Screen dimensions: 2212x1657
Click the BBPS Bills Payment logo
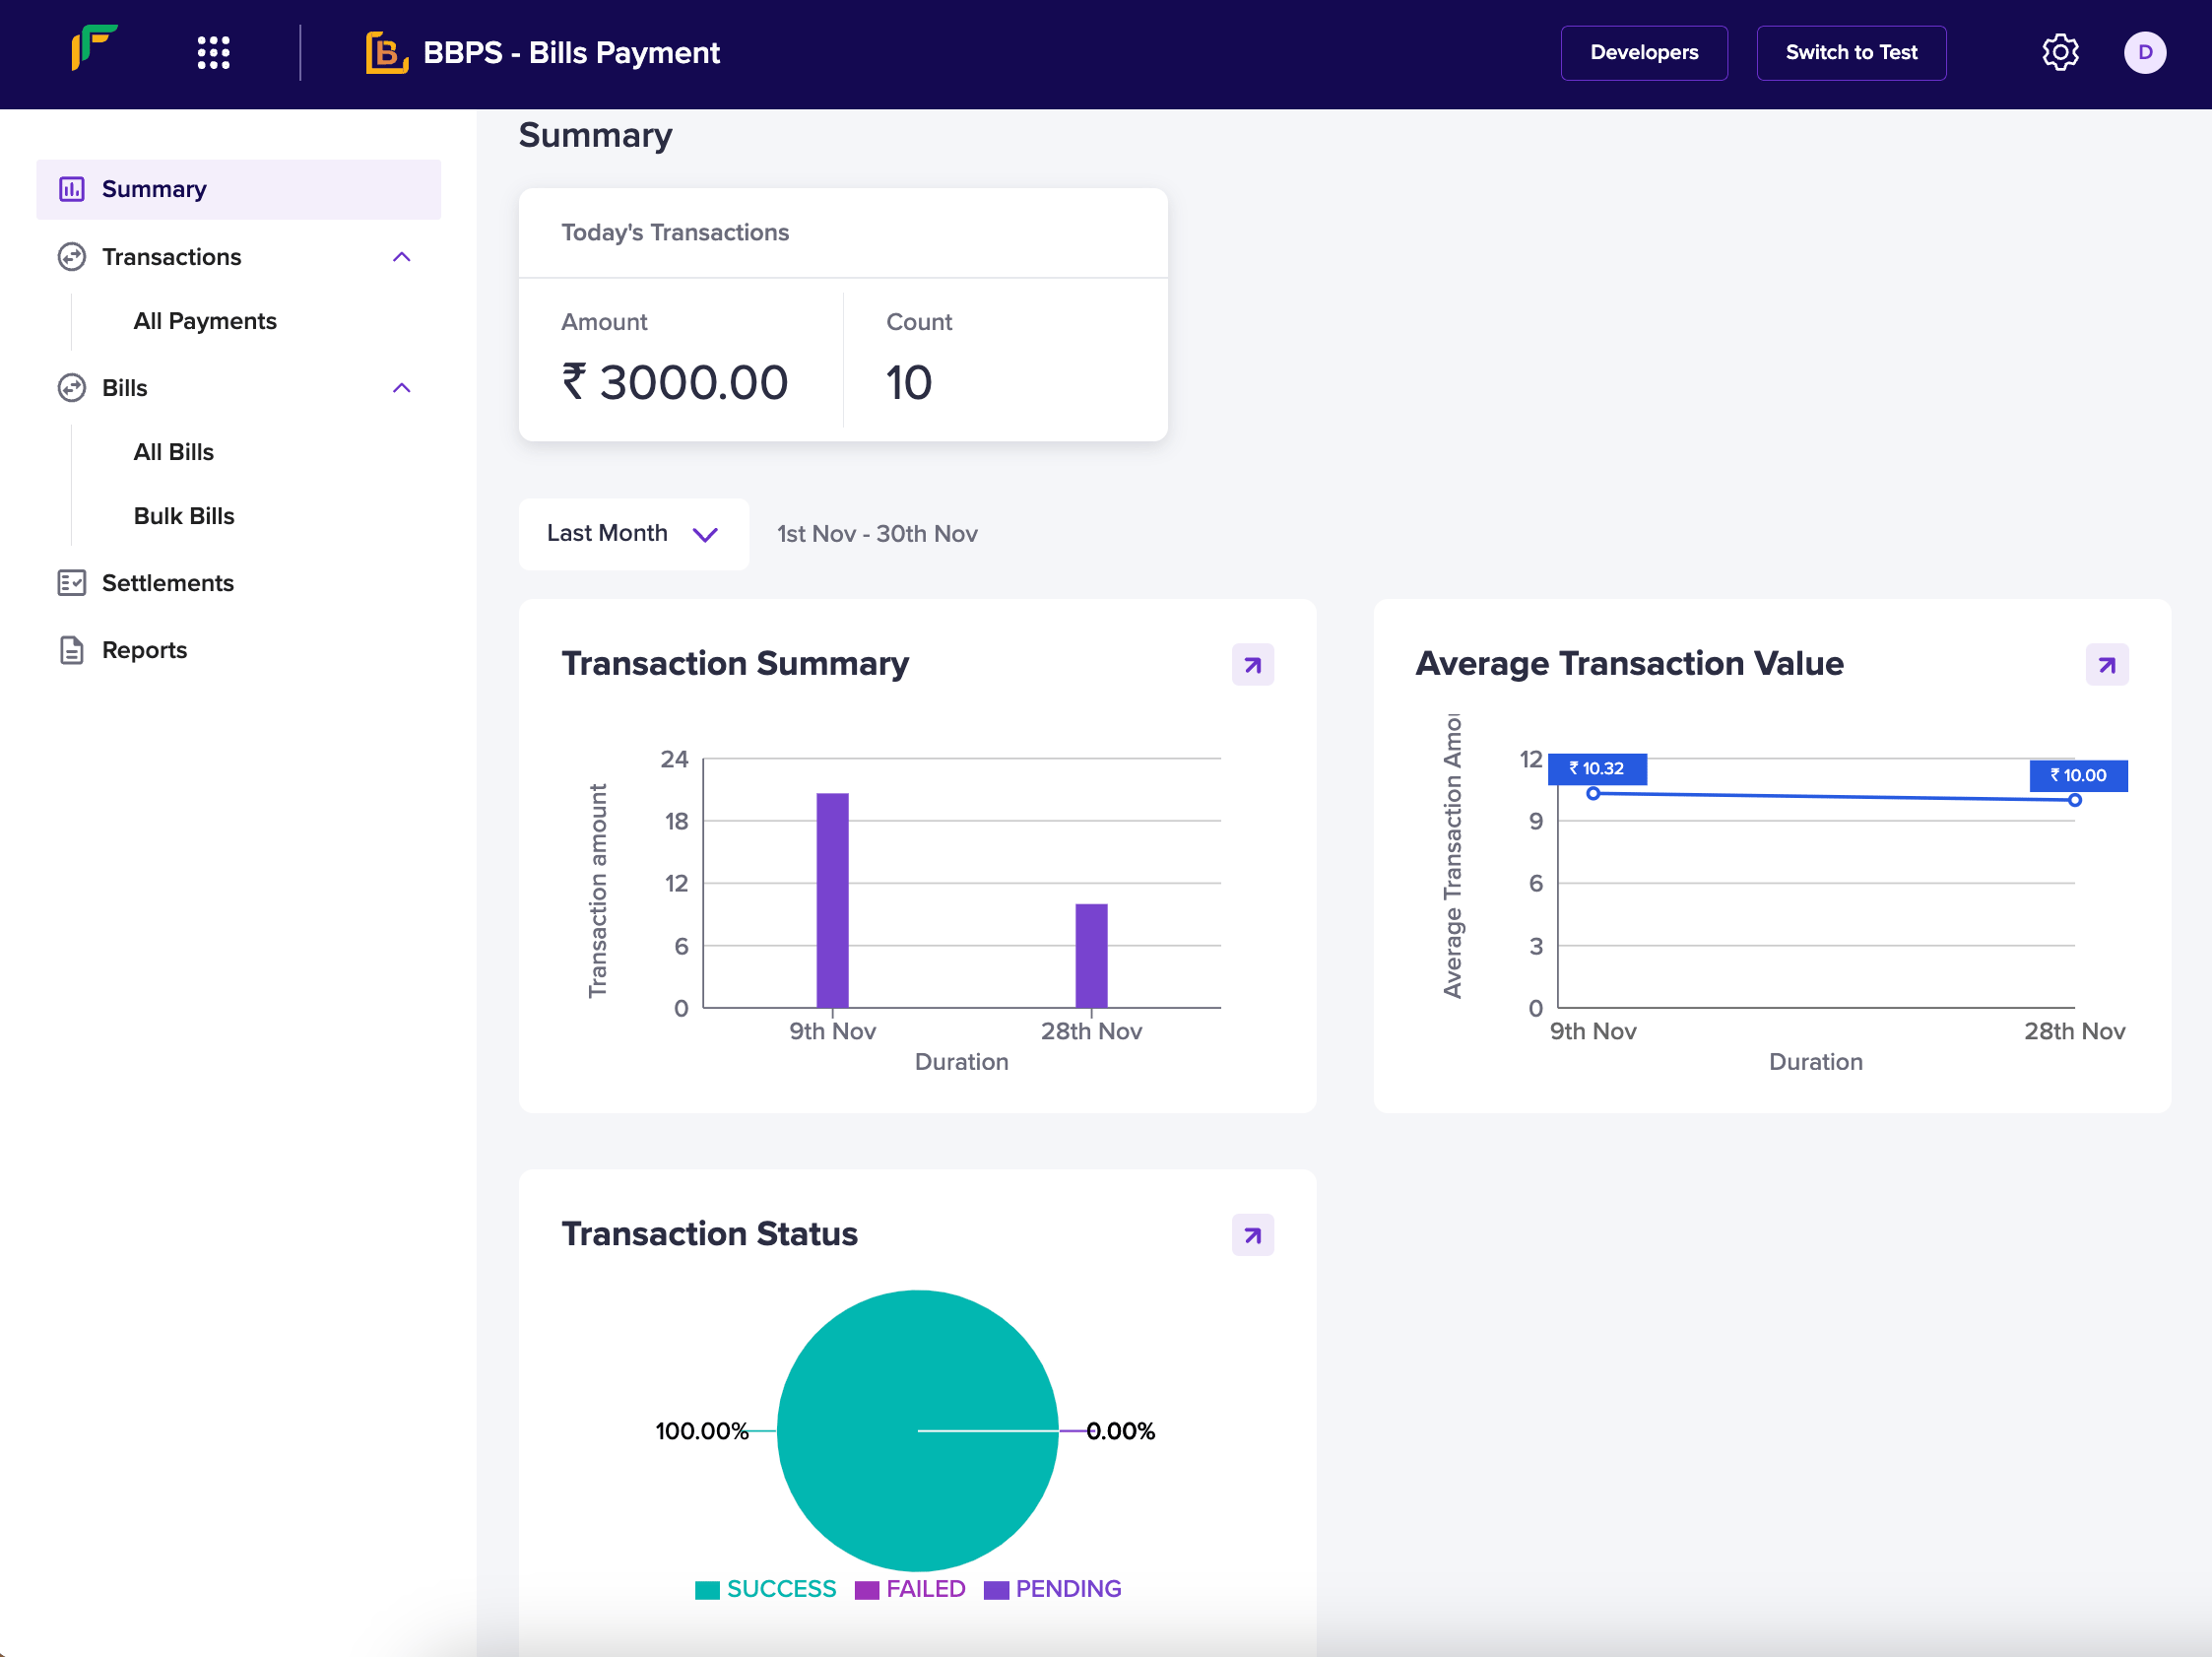coord(387,53)
